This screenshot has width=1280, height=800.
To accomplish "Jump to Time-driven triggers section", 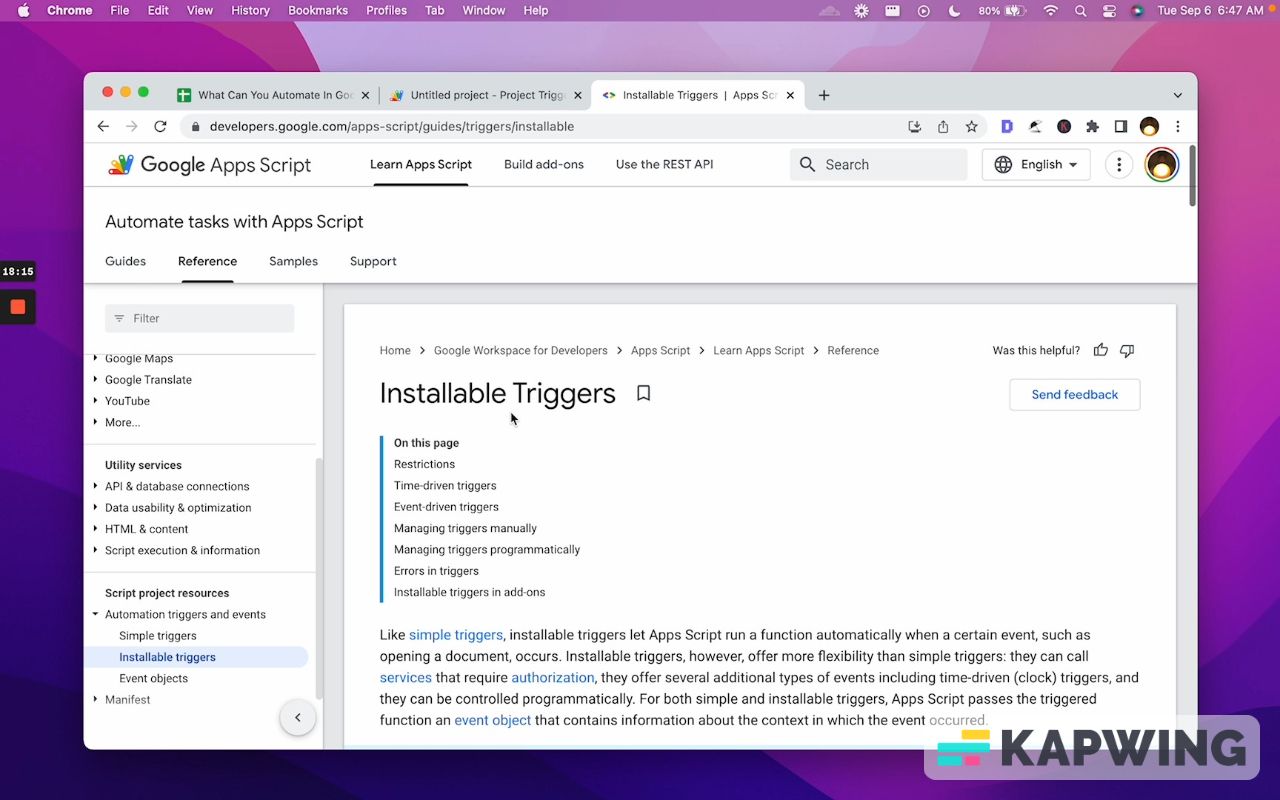I will click(x=445, y=486).
